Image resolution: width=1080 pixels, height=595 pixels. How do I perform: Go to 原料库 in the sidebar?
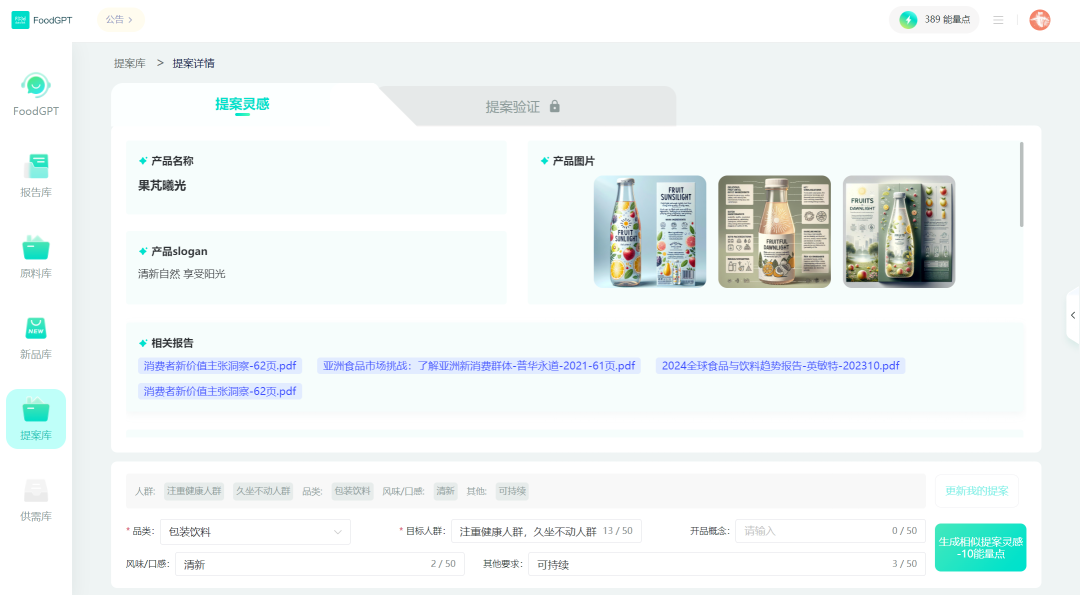[36, 249]
